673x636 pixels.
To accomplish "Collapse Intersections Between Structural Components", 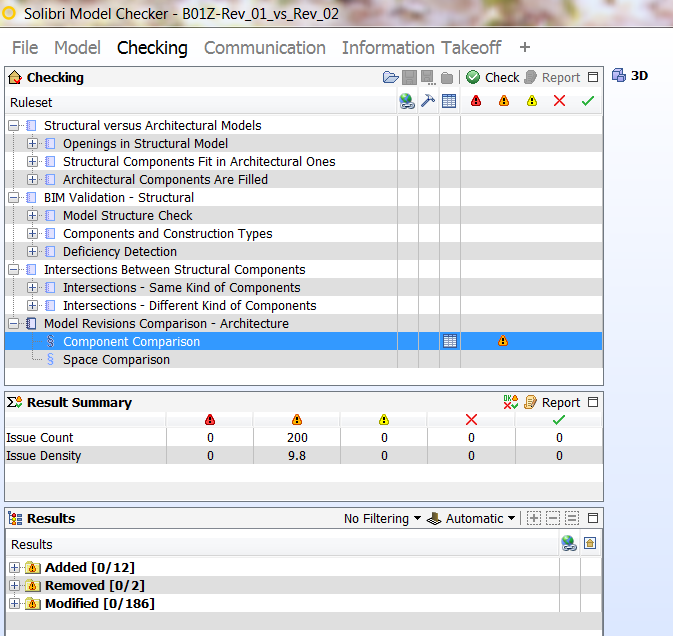I will pyautogui.click(x=14, y=270).
